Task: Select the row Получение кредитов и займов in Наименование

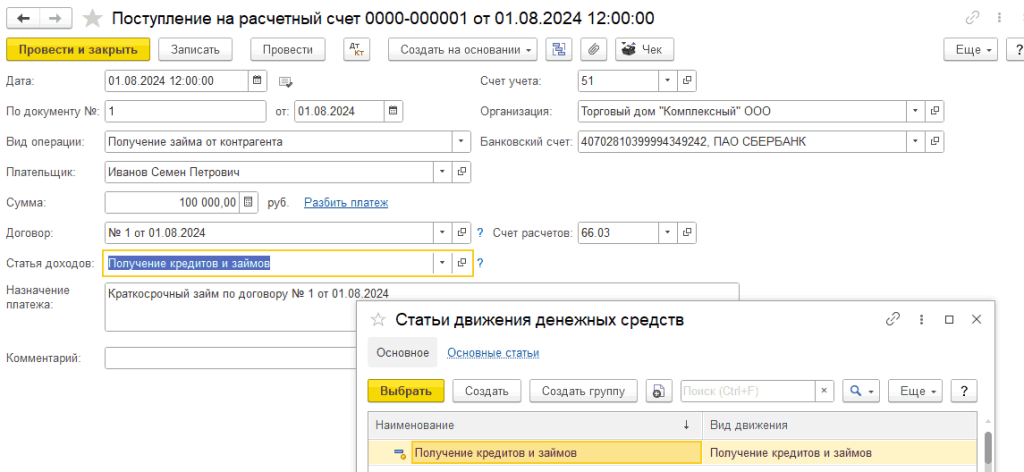Action: 556,452
